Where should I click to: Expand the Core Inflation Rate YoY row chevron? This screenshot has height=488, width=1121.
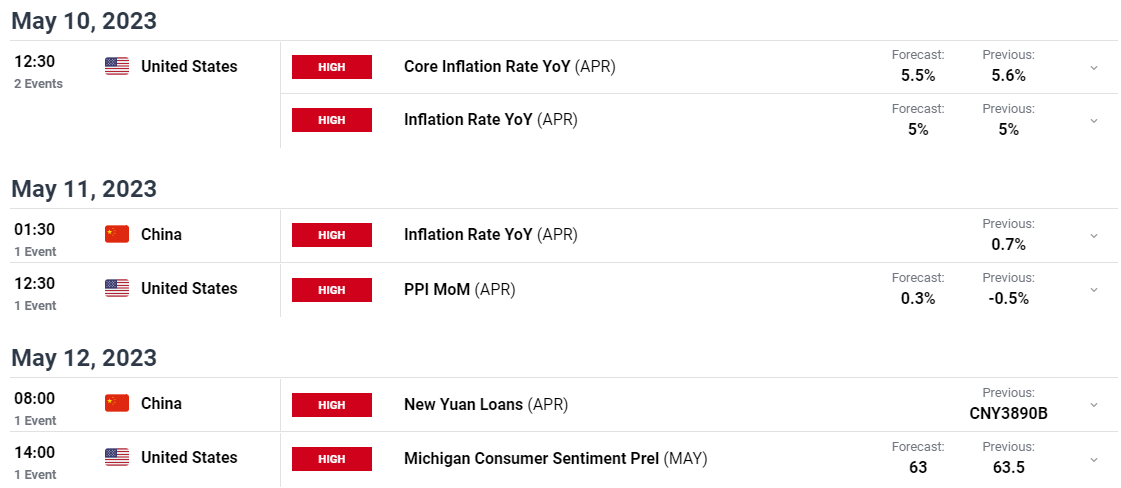coord(1094,67)
